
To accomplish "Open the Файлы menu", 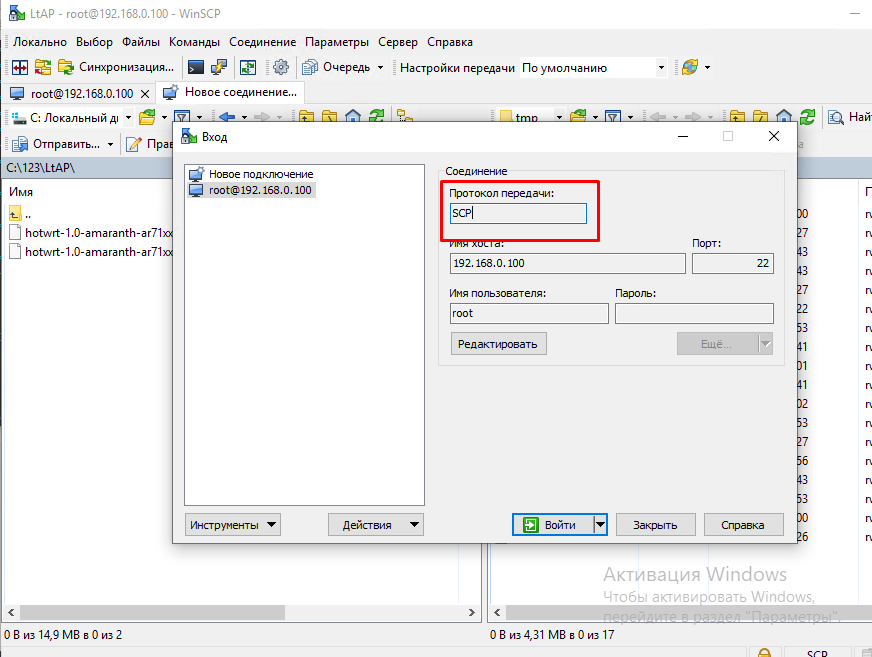I will (x=141, y=42).
